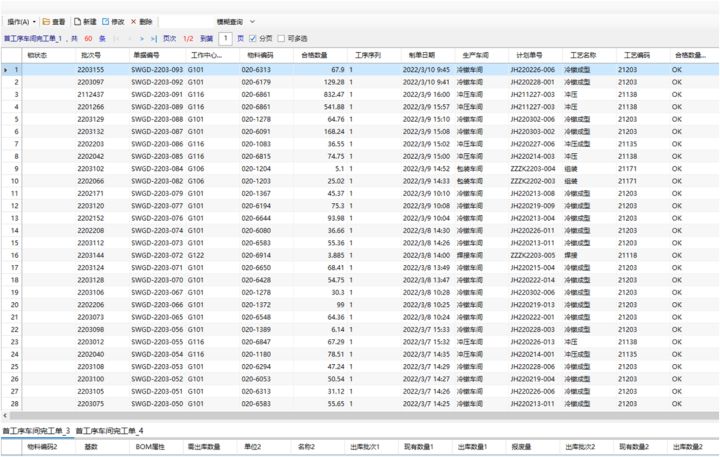The height and width of the screenshot is (457, 720).
Task: Click the scrollbar left arrow
Action: tap(5, 416)
